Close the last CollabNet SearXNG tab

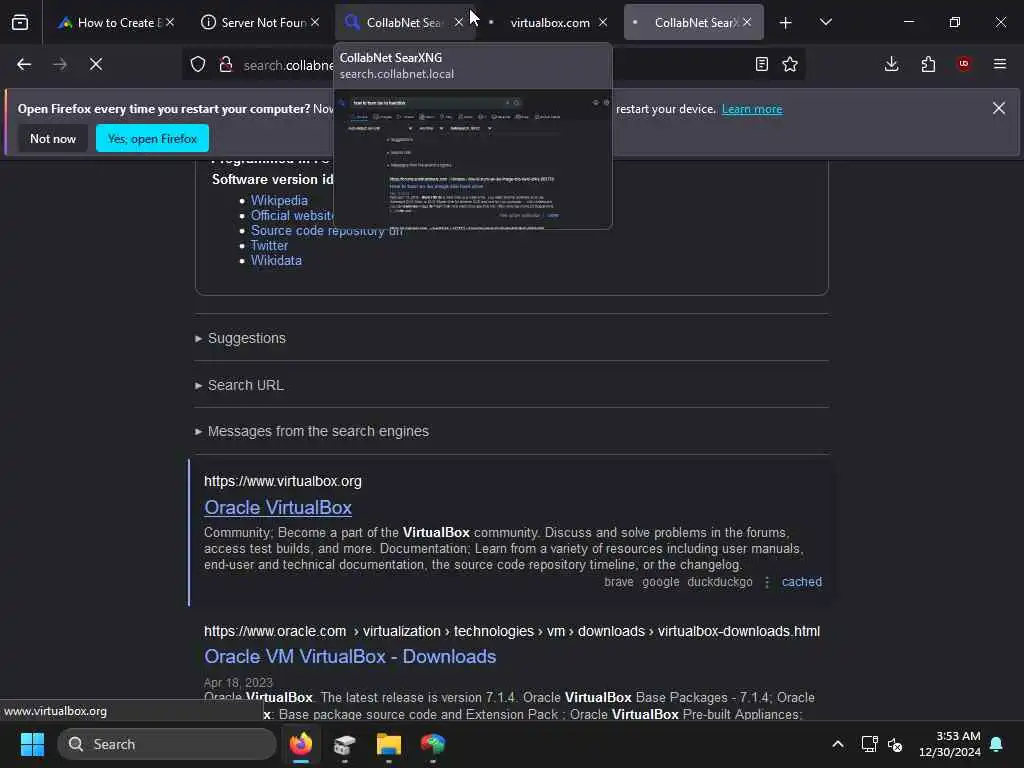click(747, 22)
